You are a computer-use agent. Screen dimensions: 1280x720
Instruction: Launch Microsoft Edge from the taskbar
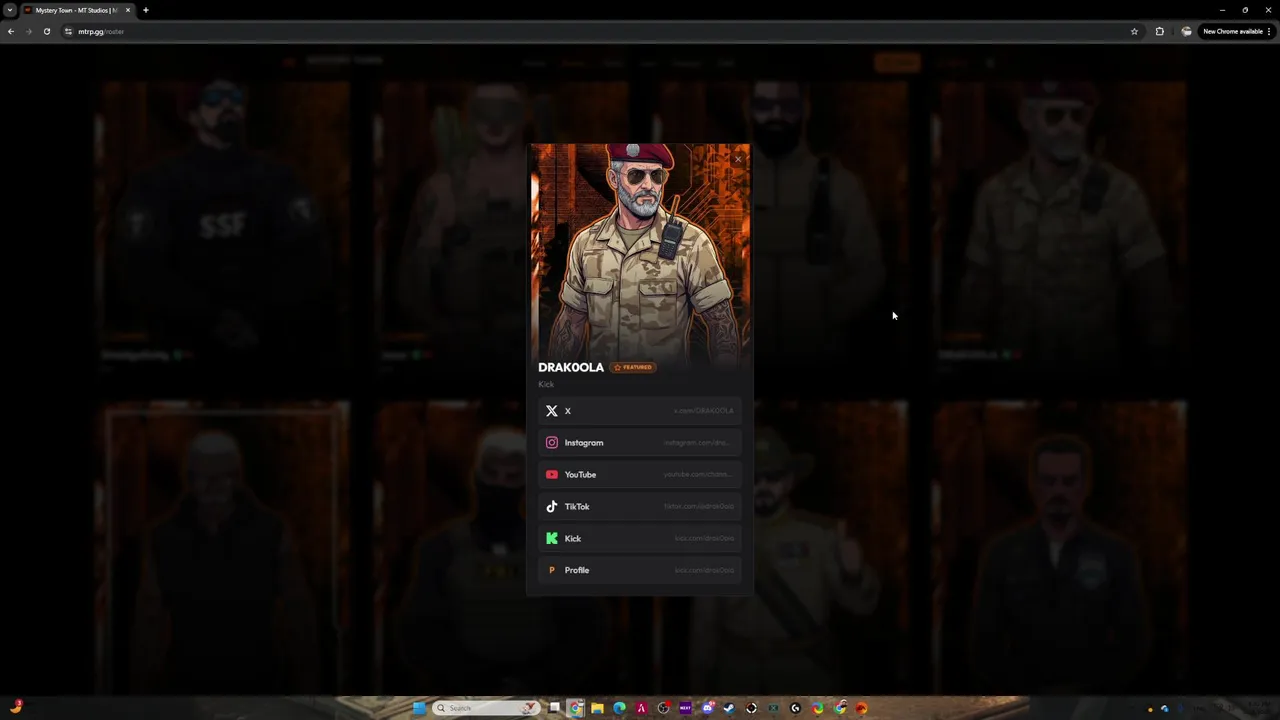(619, 708)
